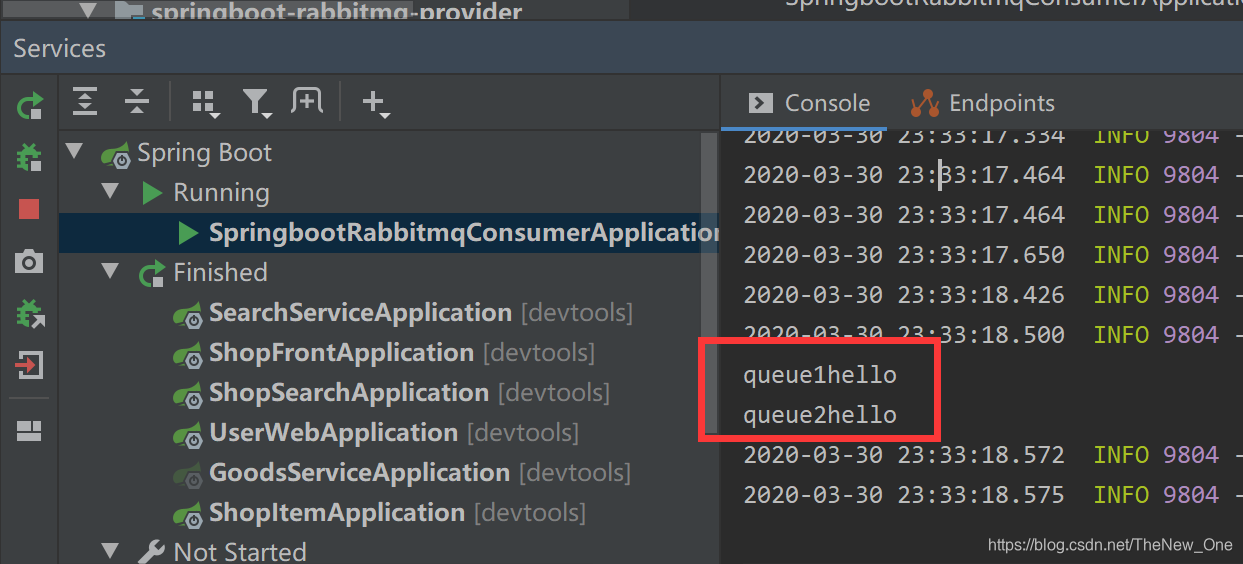
Task: Click the Exit application icon
Action: [29, 365]
